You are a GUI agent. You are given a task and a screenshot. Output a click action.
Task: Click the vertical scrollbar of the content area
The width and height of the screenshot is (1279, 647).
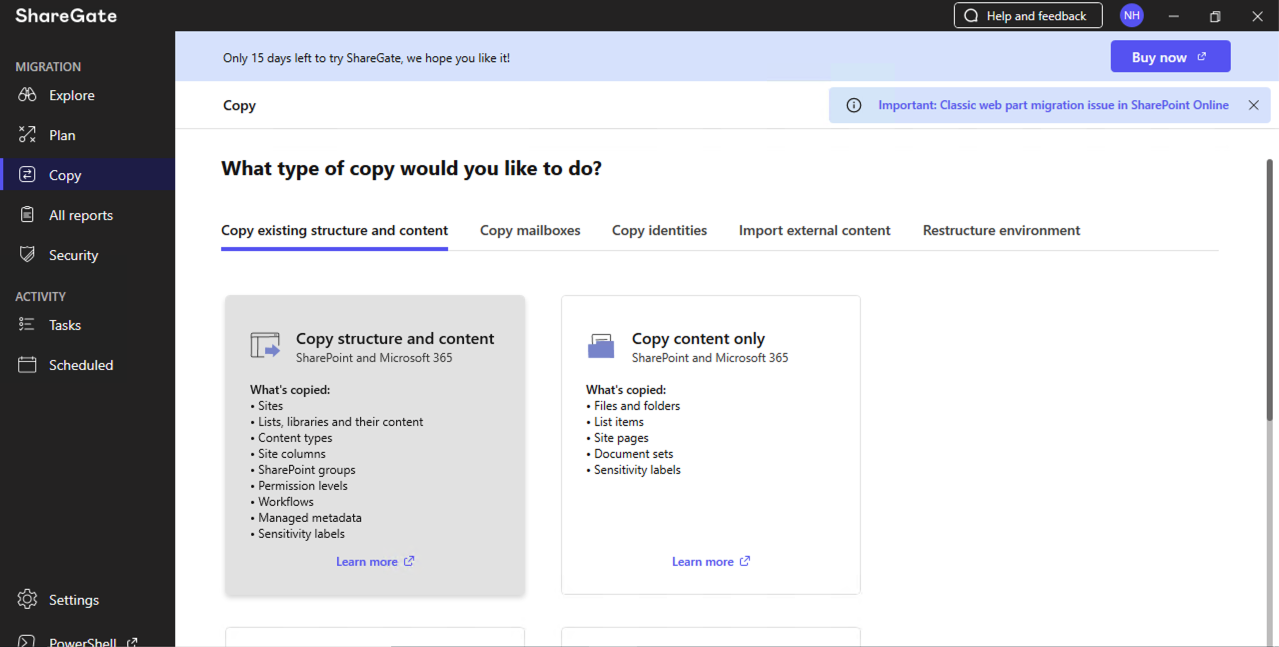(1270, 290)
